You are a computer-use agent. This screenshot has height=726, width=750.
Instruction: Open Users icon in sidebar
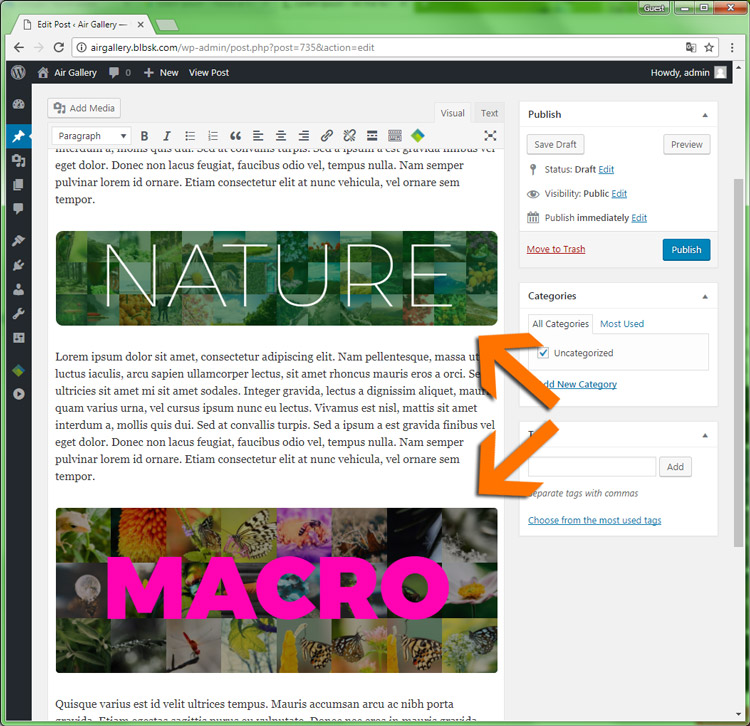[x=19, y=289]
